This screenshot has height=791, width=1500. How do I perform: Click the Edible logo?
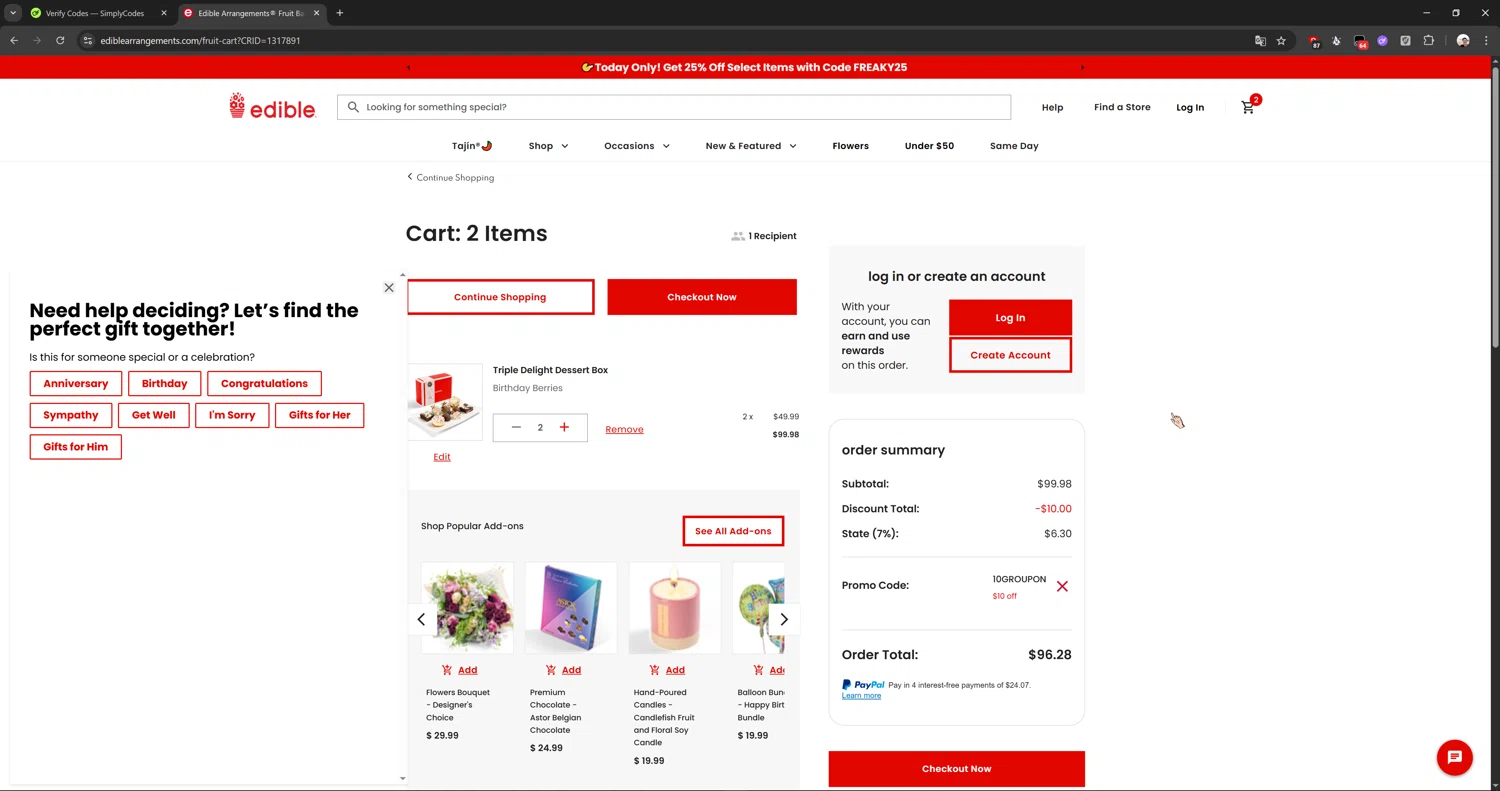[272, 106]
